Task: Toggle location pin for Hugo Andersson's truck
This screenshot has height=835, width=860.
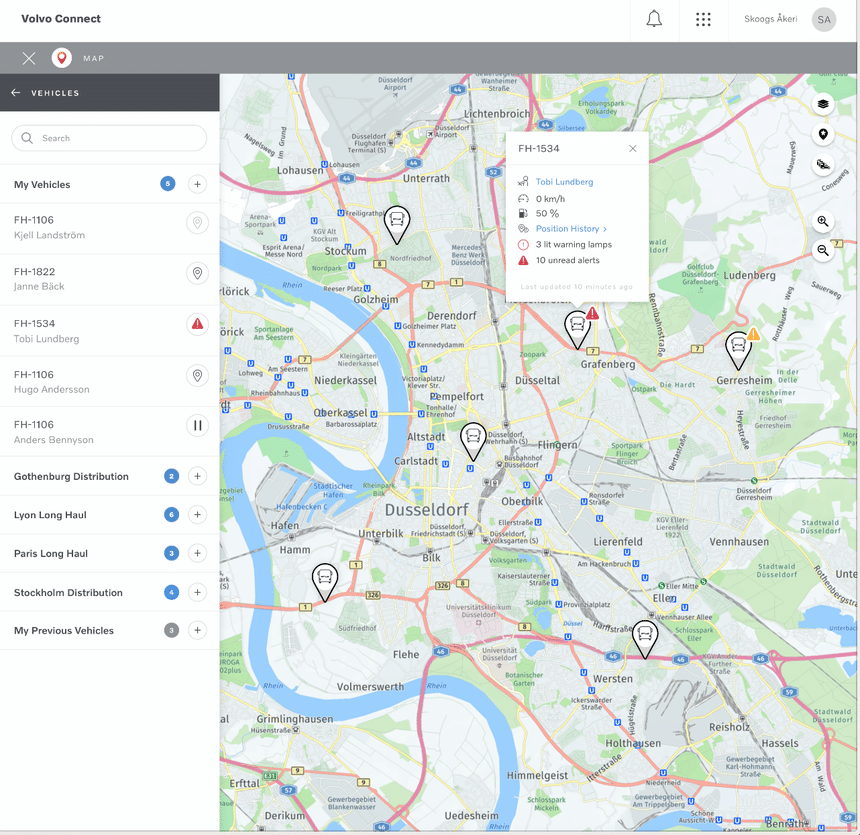Action: click(197, 376)
